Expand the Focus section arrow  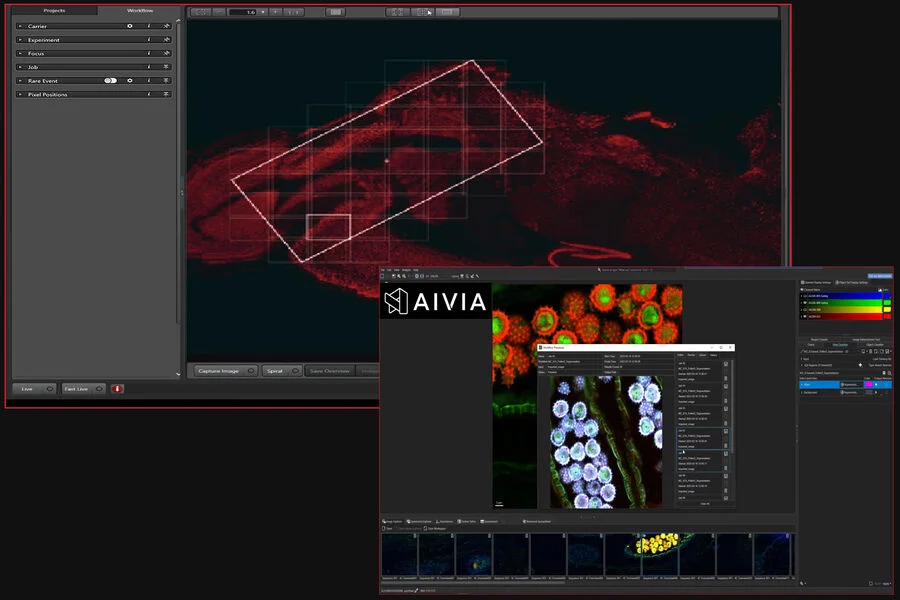point(20,53)
